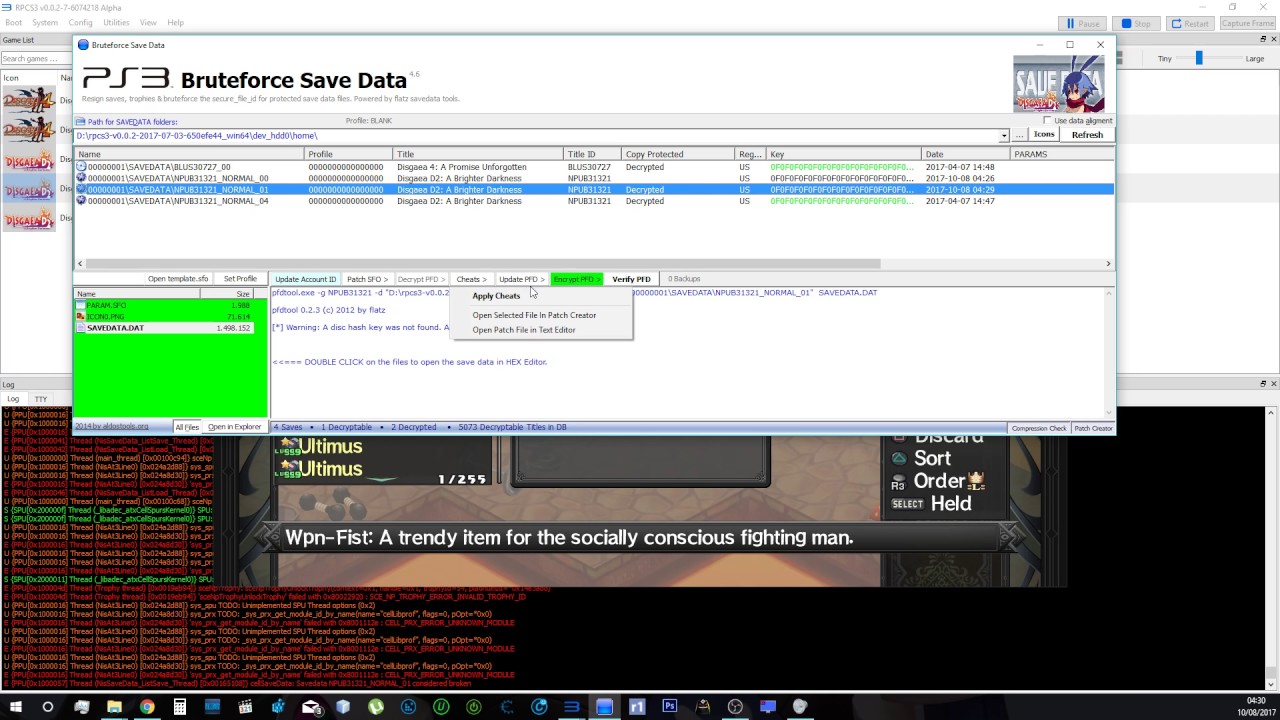Click the path browse ellipsis button
1280x720 pixels.
(1019, 135)
